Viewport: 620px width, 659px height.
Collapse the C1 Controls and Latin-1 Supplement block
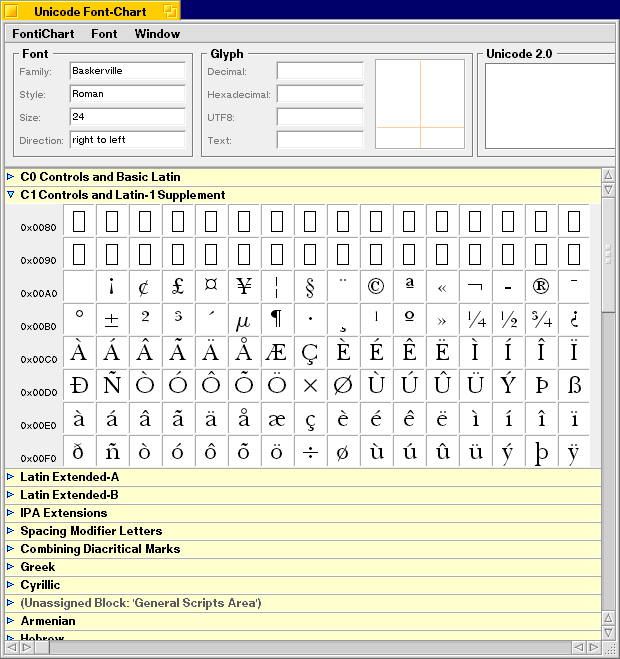click(11, 195)
